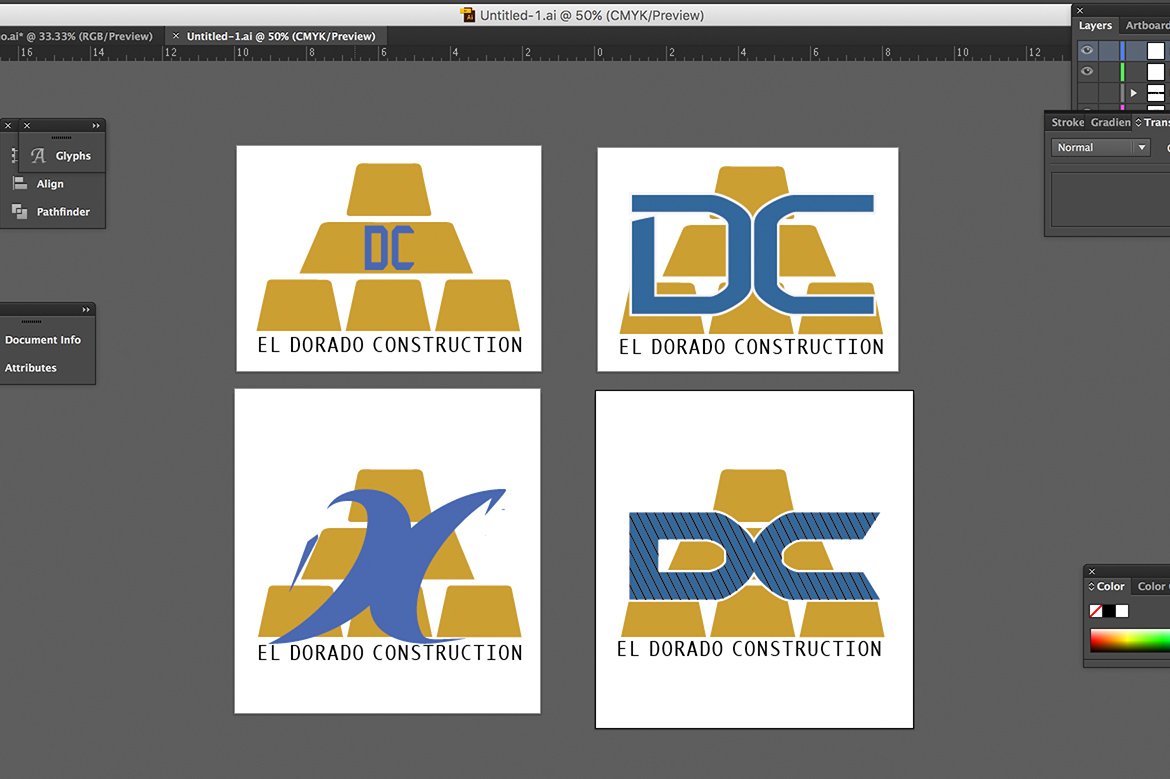
Task: Show the third layer via empty visibility box
Action: coord(1087,92)
